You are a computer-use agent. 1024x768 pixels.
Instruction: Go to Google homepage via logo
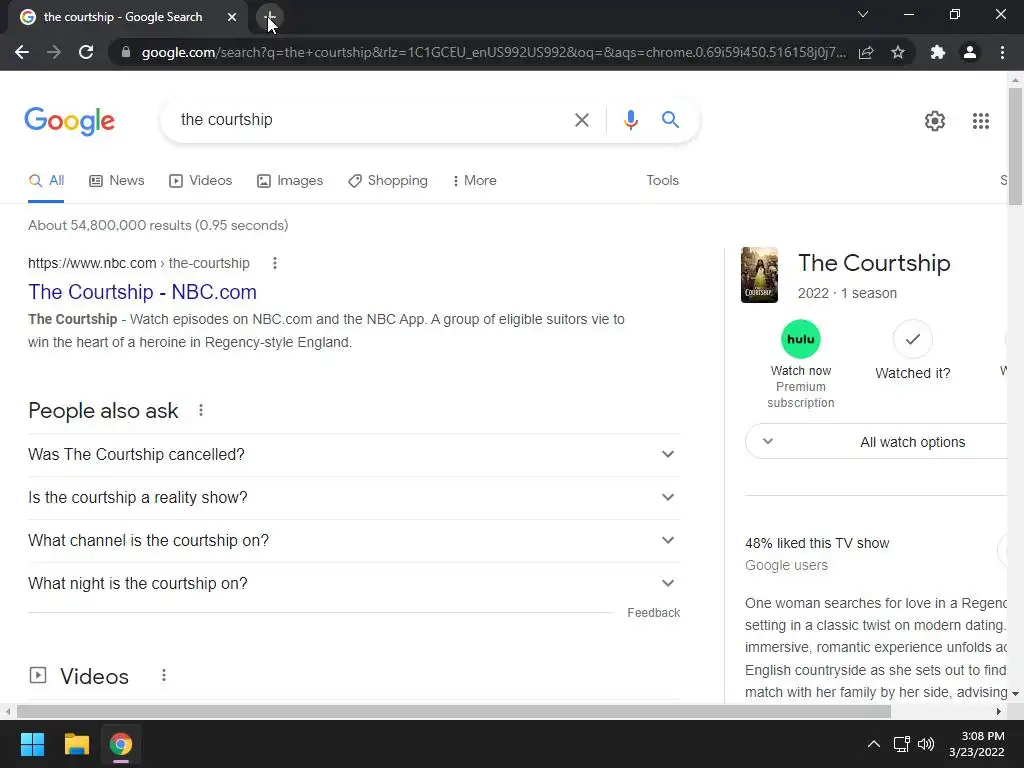(70, 121)
